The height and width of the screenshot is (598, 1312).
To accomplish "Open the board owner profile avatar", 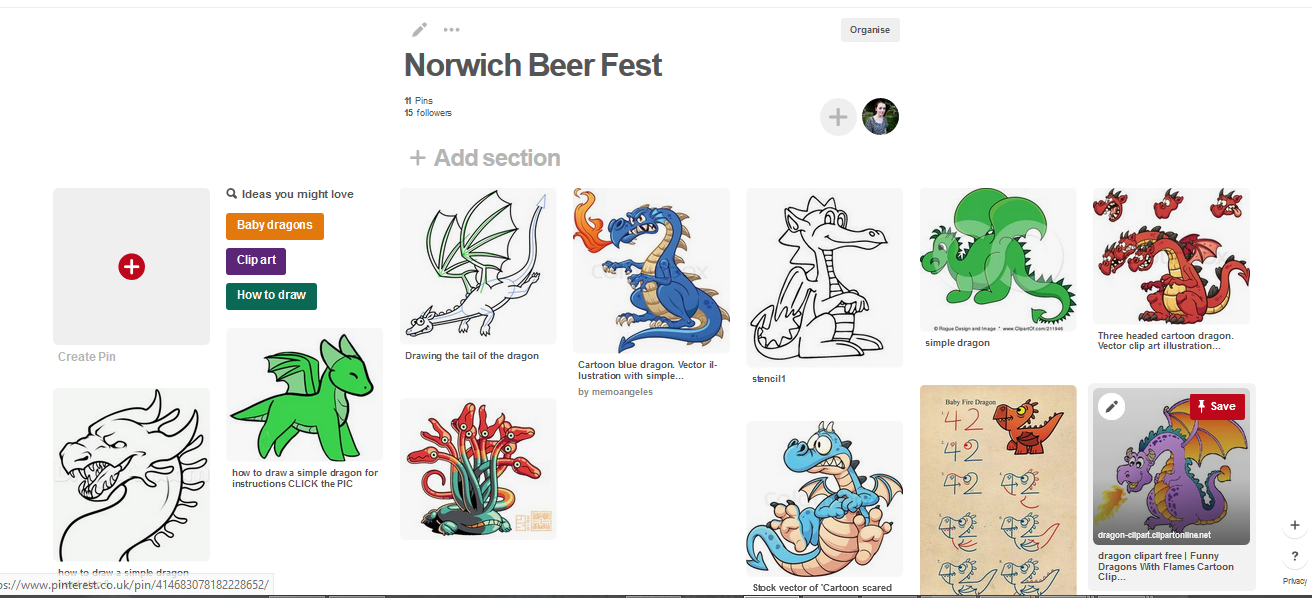I will (880, 117).
